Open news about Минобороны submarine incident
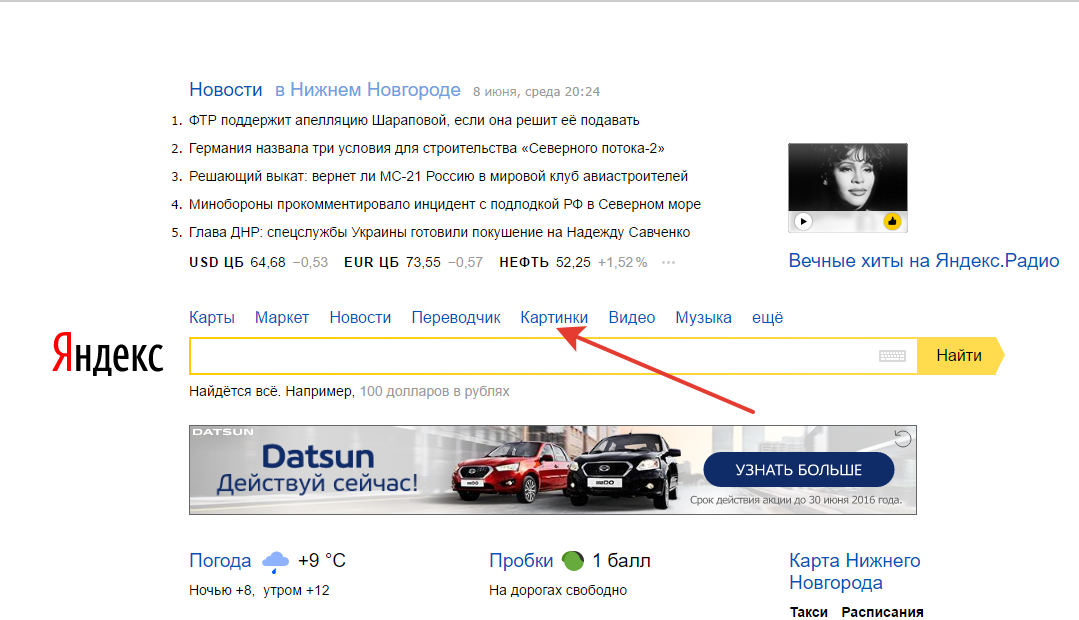 (x=445, y=204)
